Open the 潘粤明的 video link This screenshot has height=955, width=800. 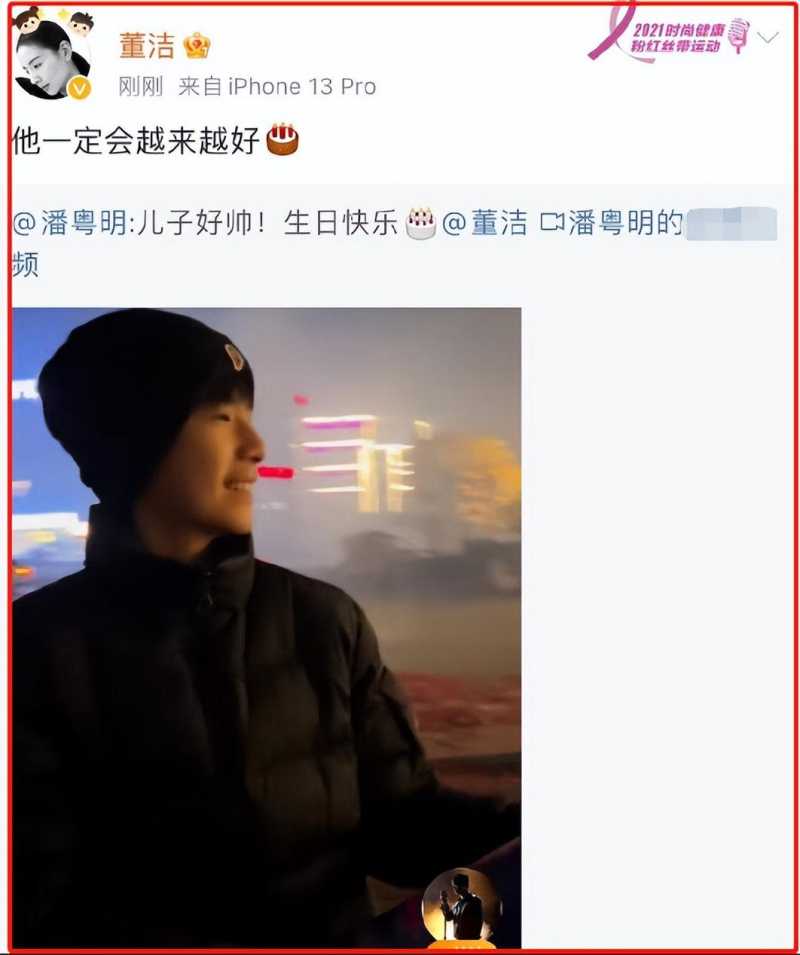click(626, 223)
